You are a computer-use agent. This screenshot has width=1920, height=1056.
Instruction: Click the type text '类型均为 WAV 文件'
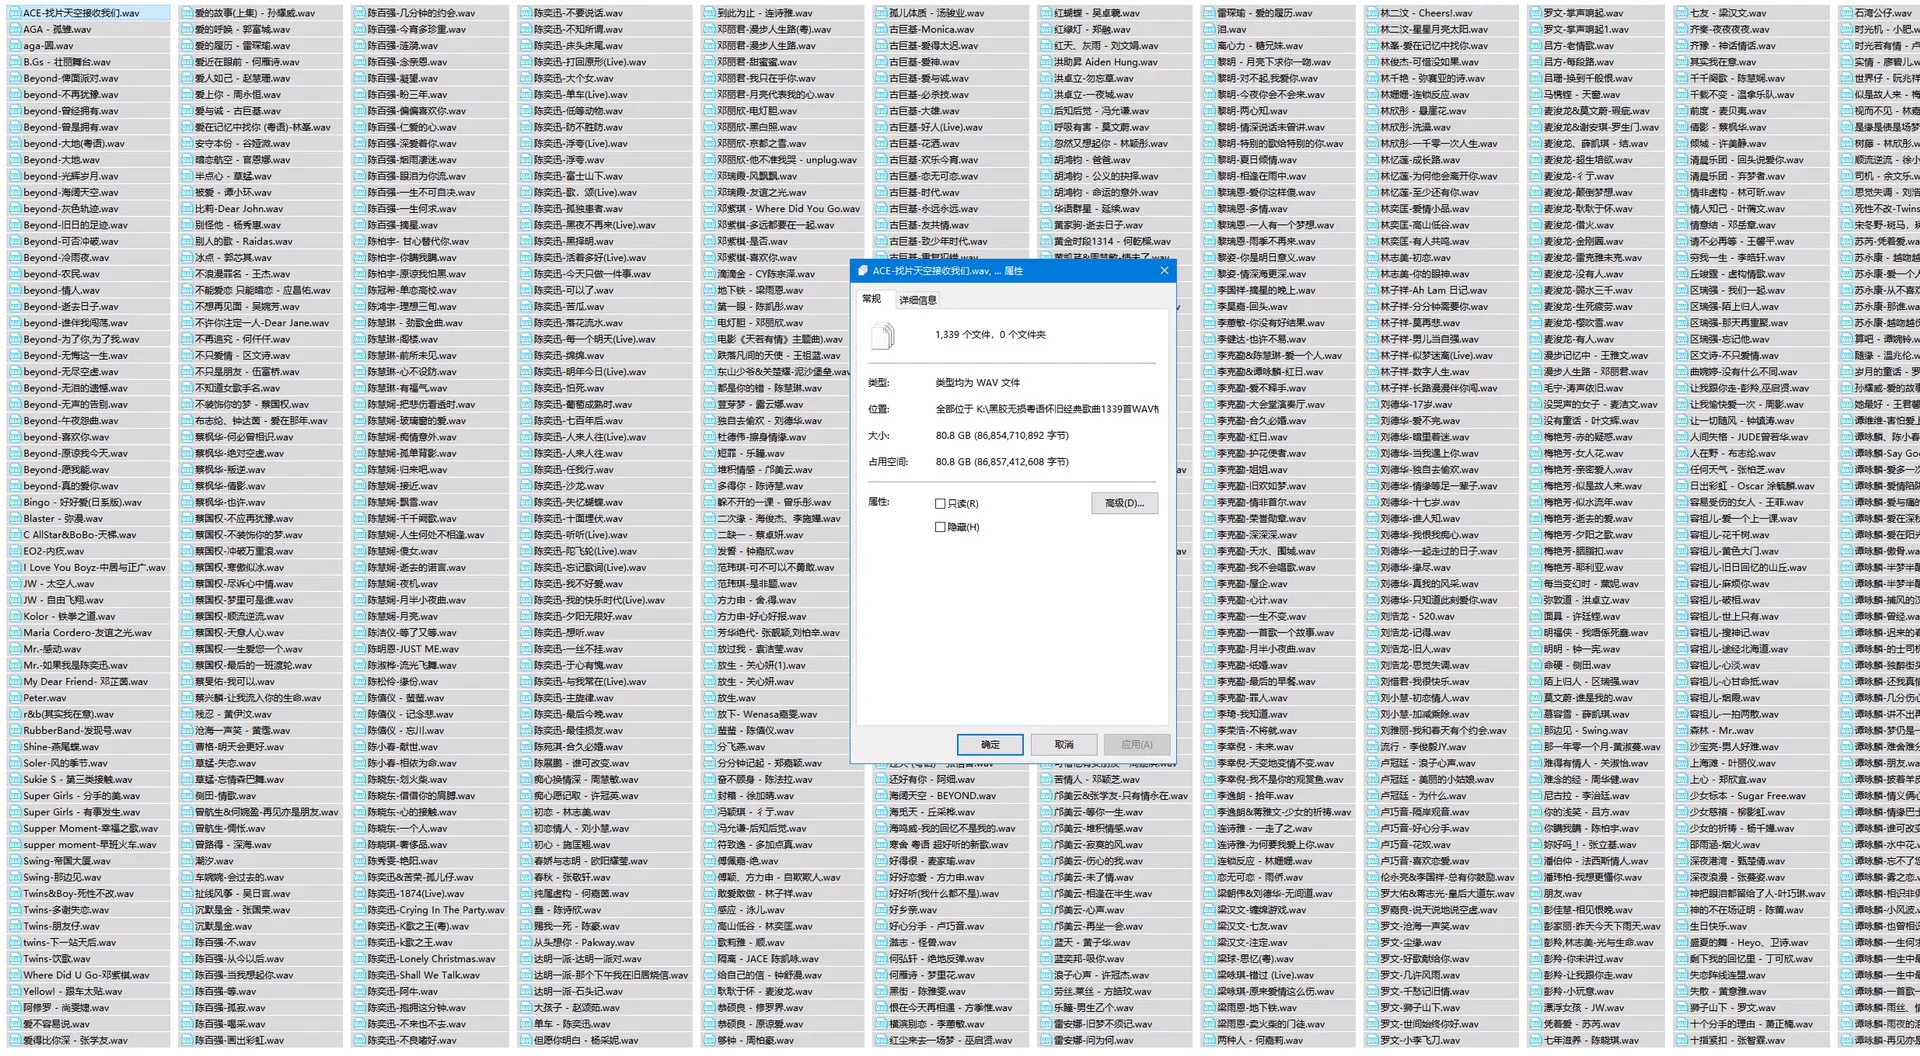978,383
